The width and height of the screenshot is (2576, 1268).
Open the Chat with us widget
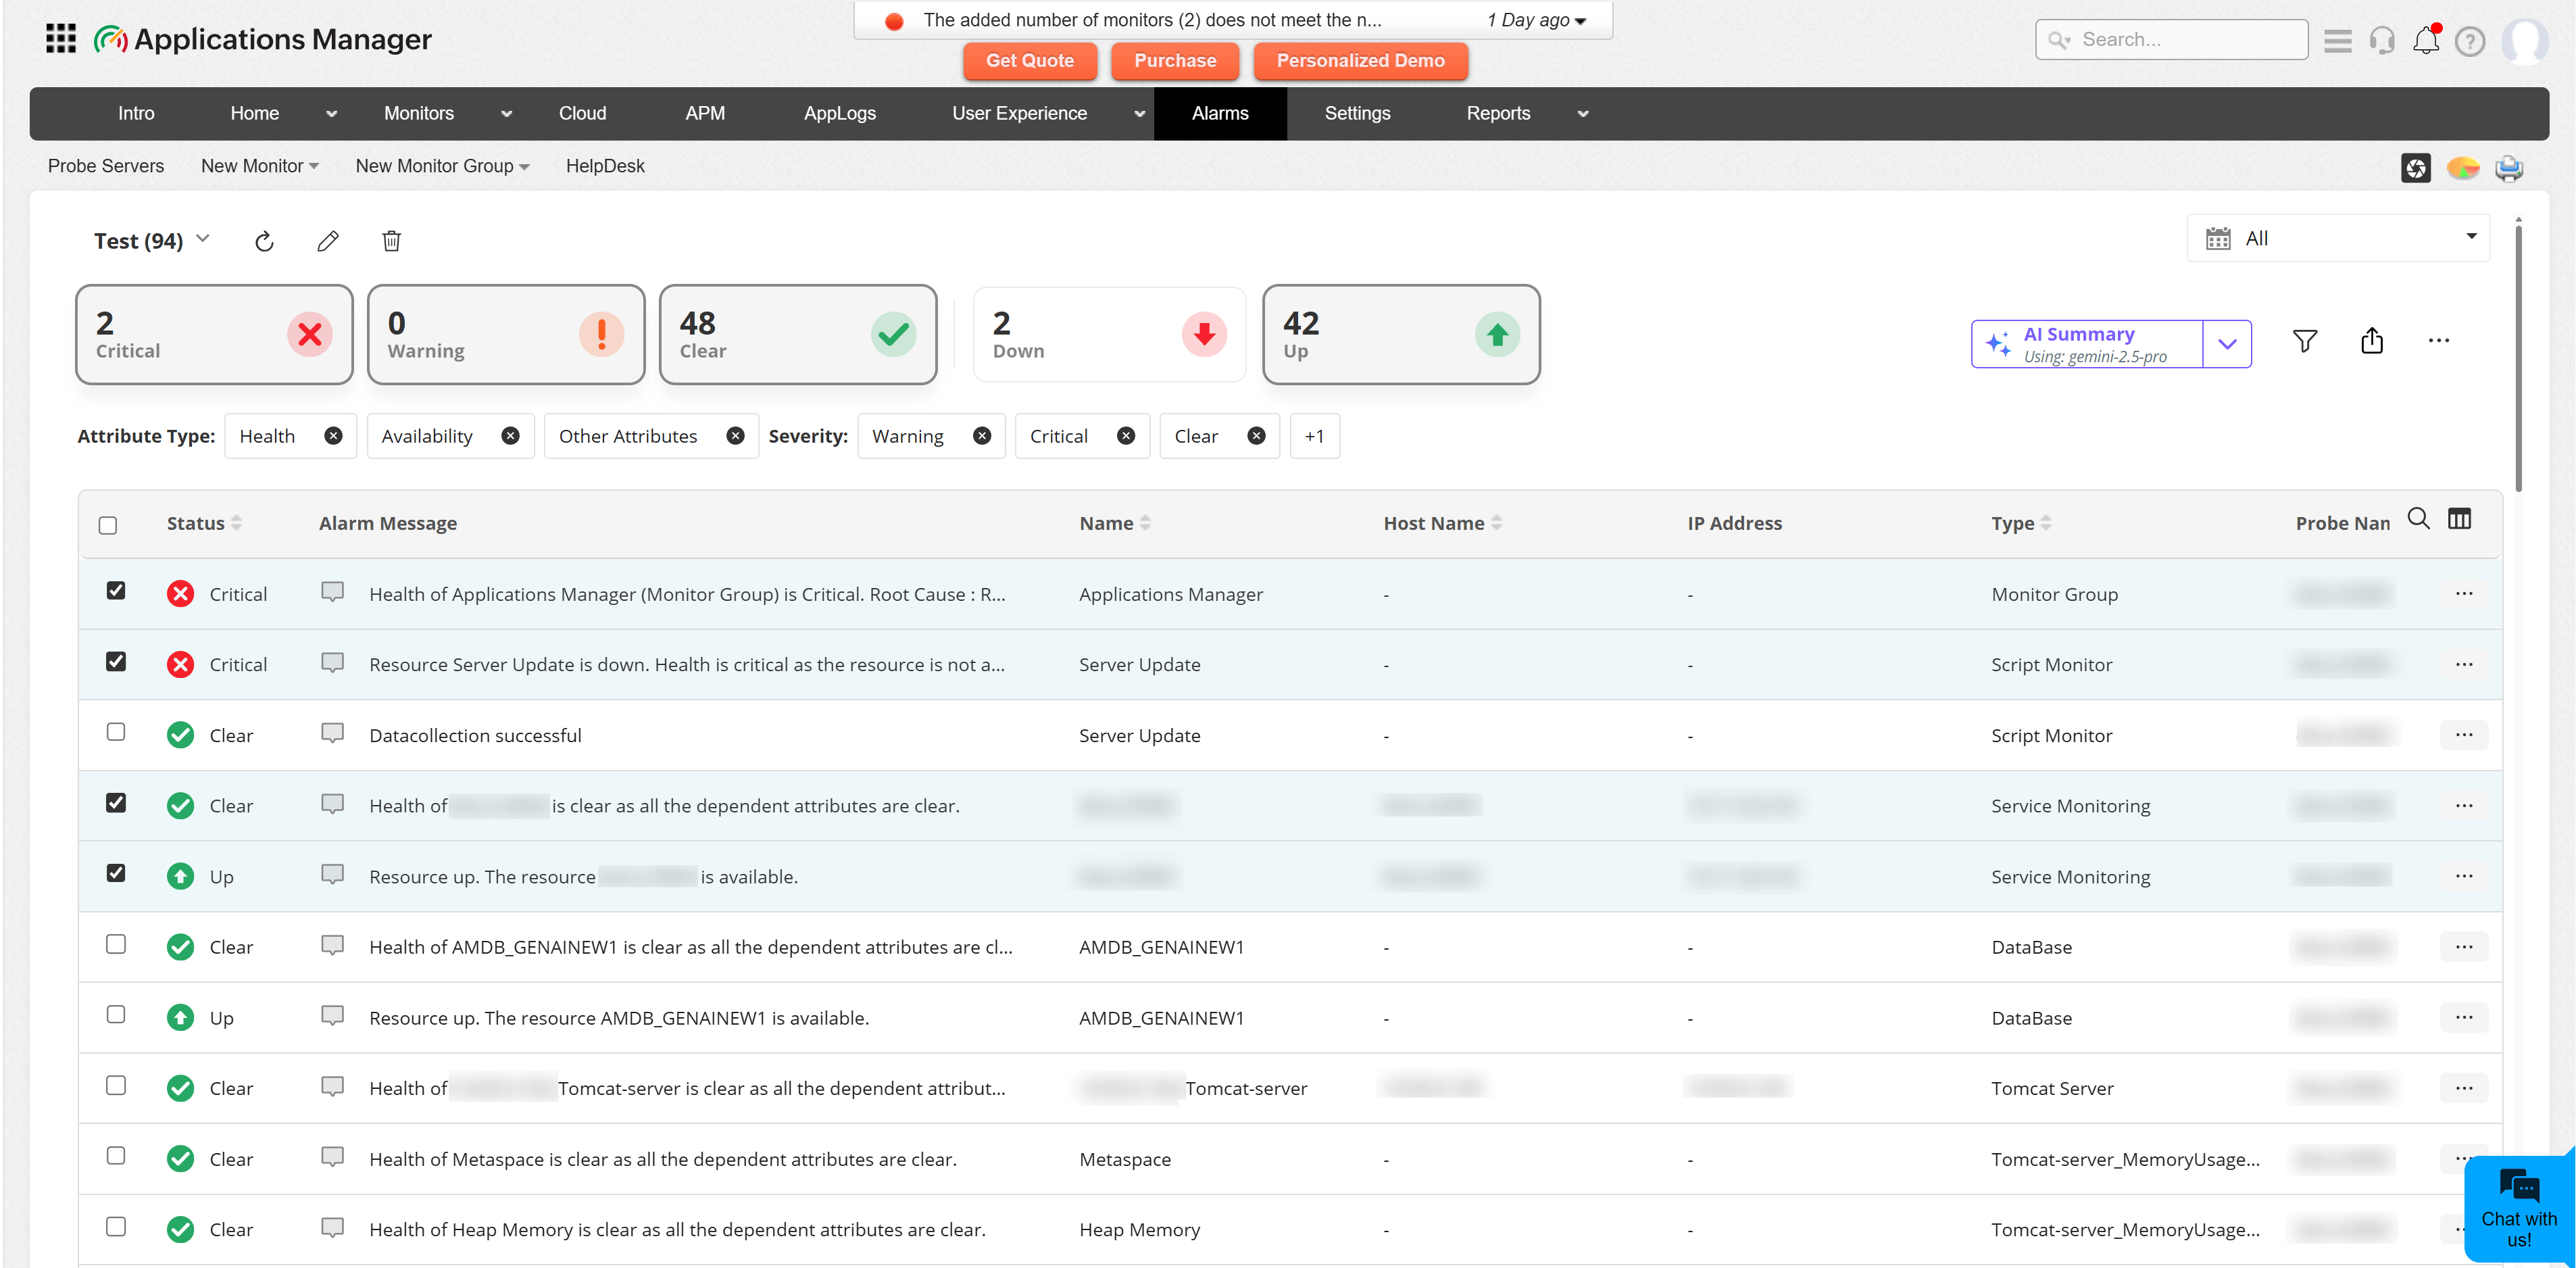pos(2519,1208)
